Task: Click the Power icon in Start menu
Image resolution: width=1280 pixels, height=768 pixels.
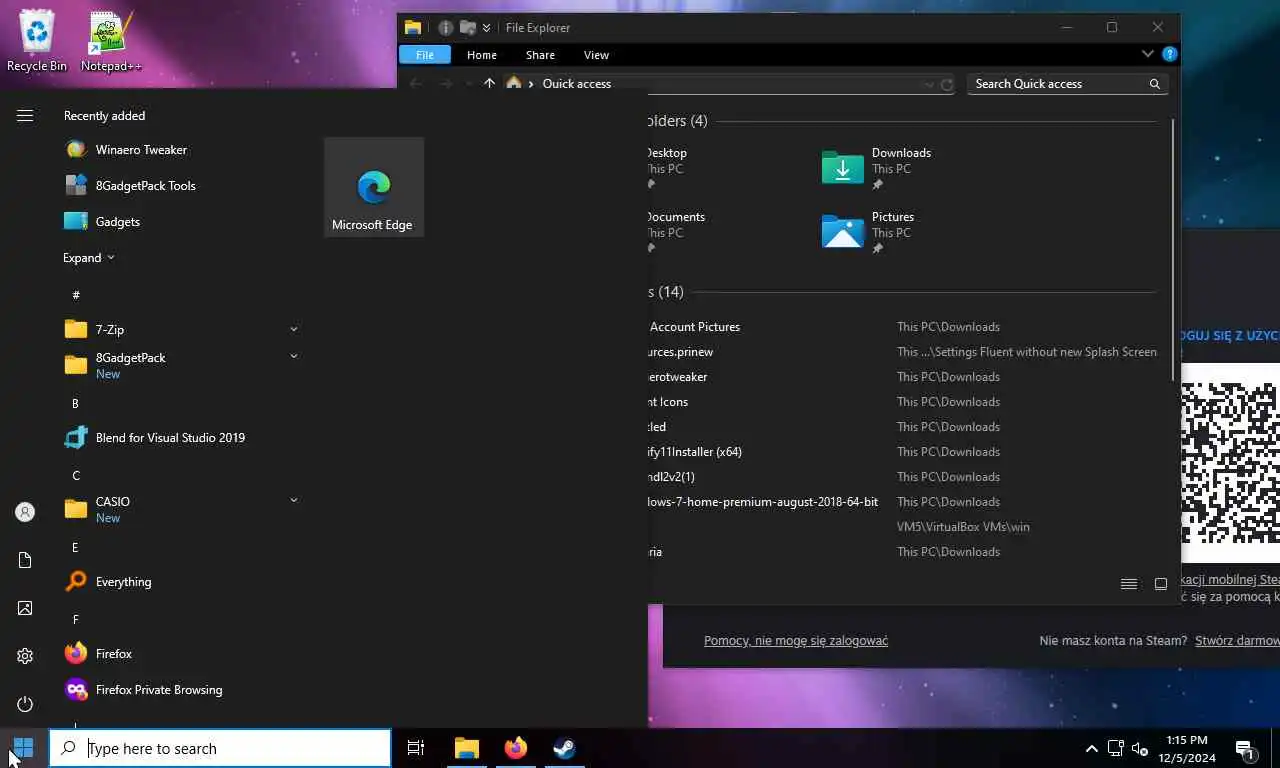Action: [25, 704]
